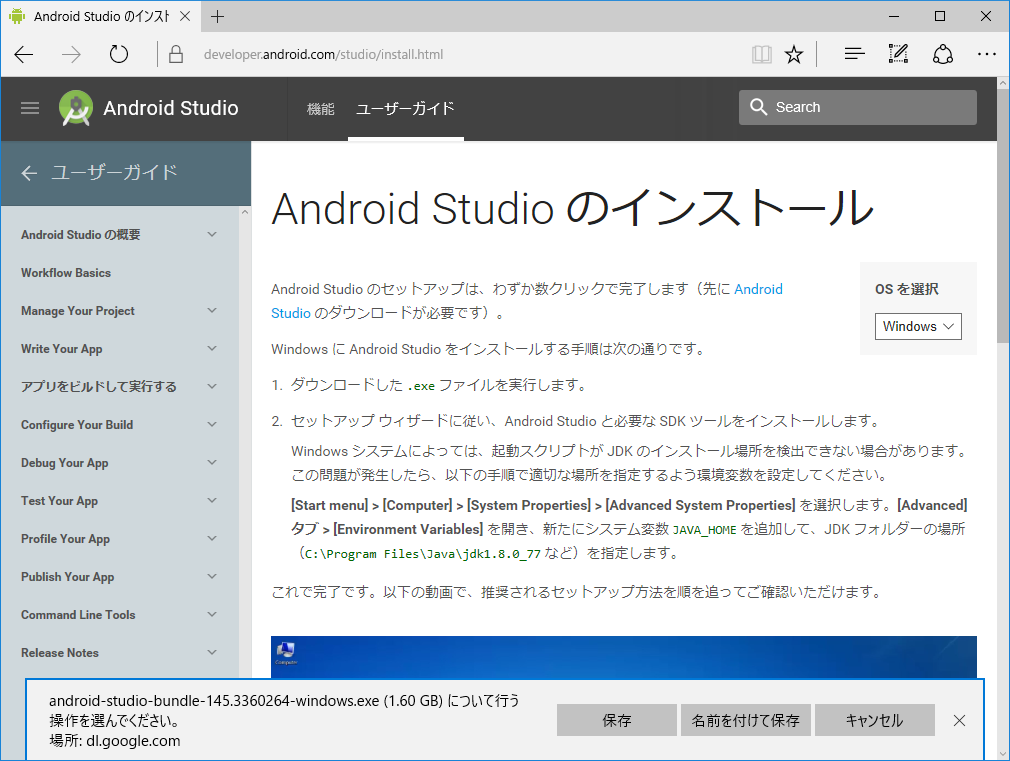This screenshot has width=1010, height=761.
Task: Click the page vertical scrollbar thumb
Action: tap(1003, 215)
